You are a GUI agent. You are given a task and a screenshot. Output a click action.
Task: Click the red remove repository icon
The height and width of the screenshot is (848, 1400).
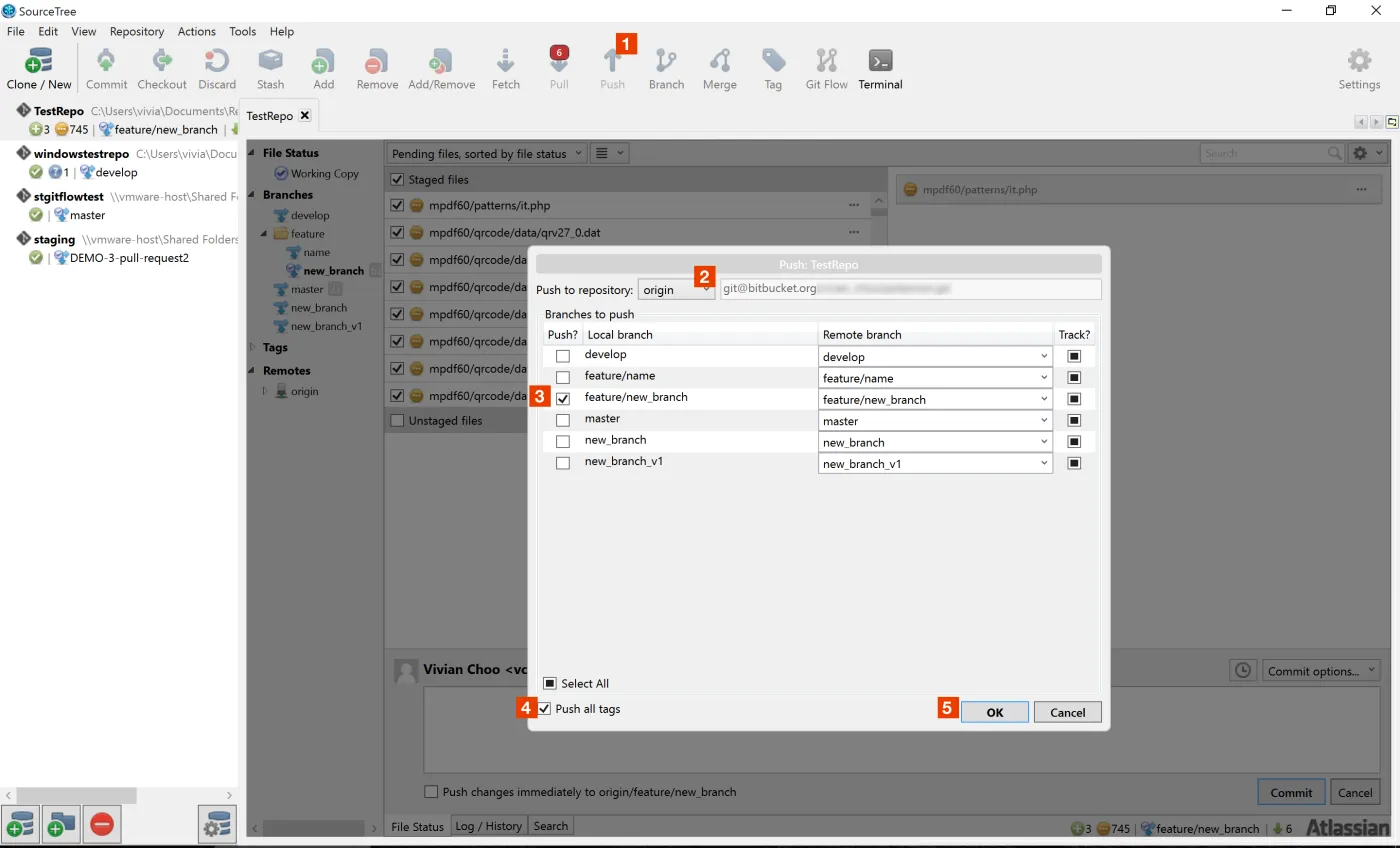tap(102, 824)
